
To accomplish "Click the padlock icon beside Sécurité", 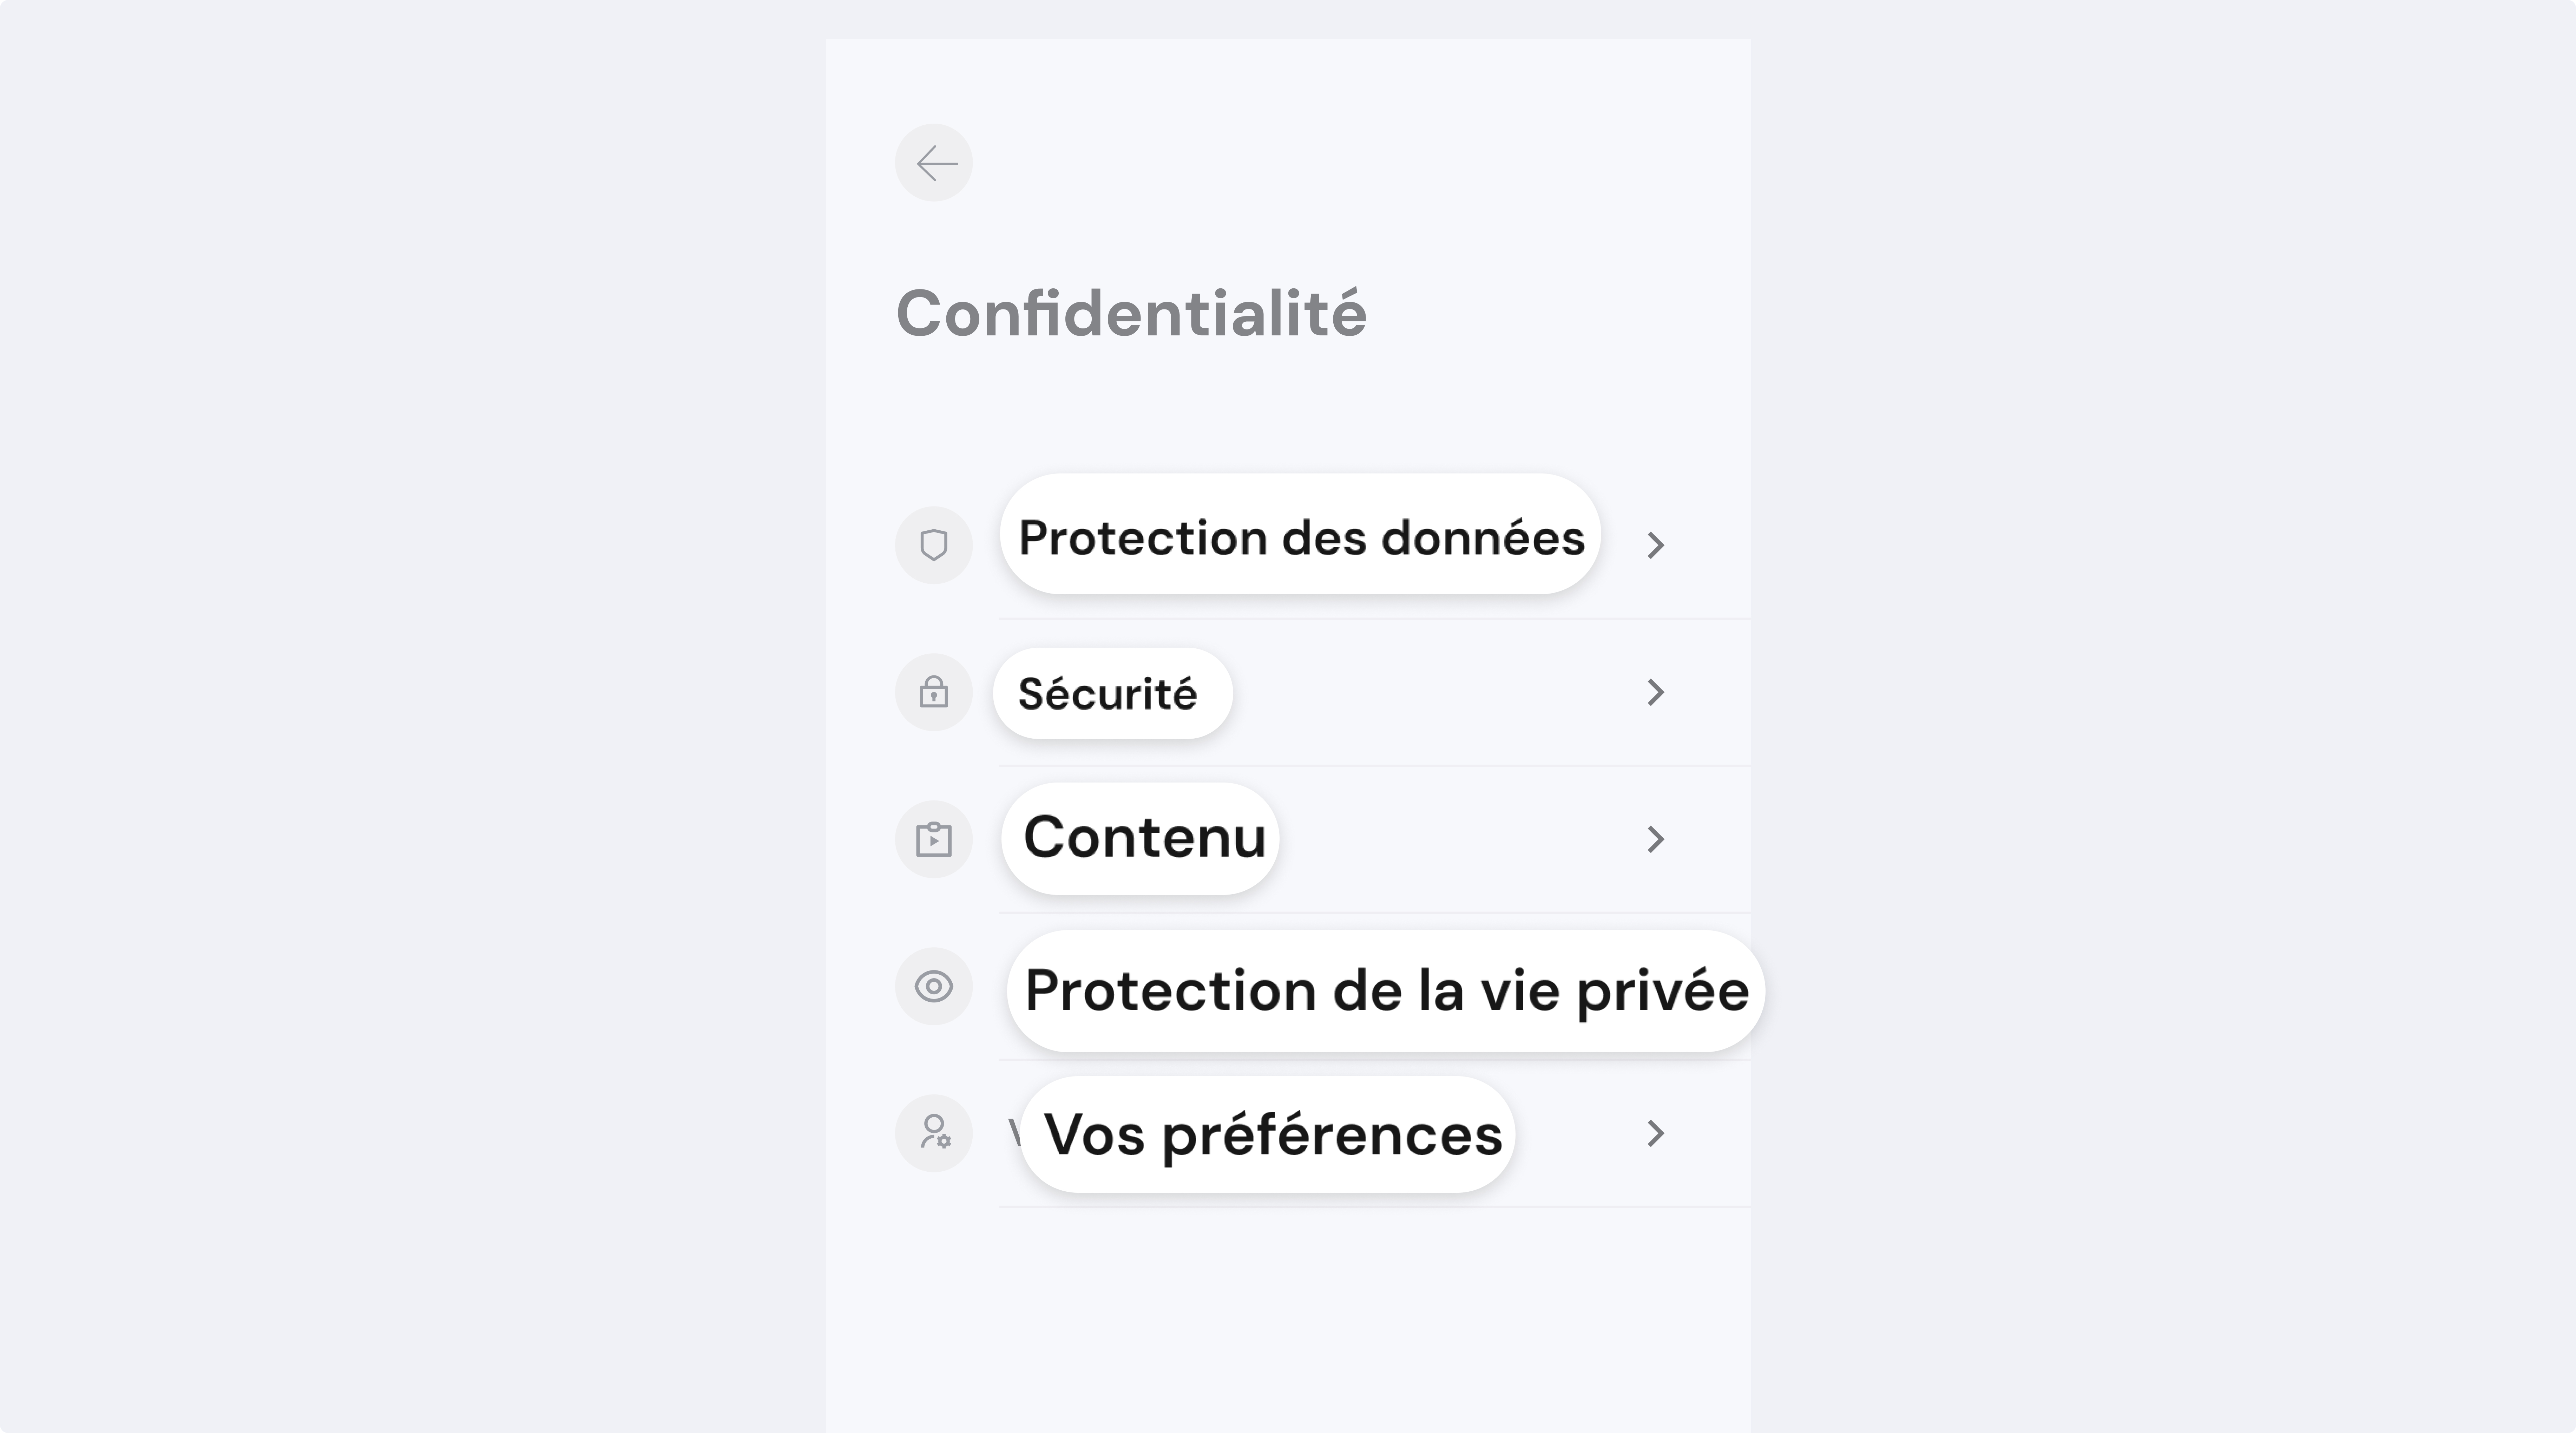I will [x=933, y=692].
